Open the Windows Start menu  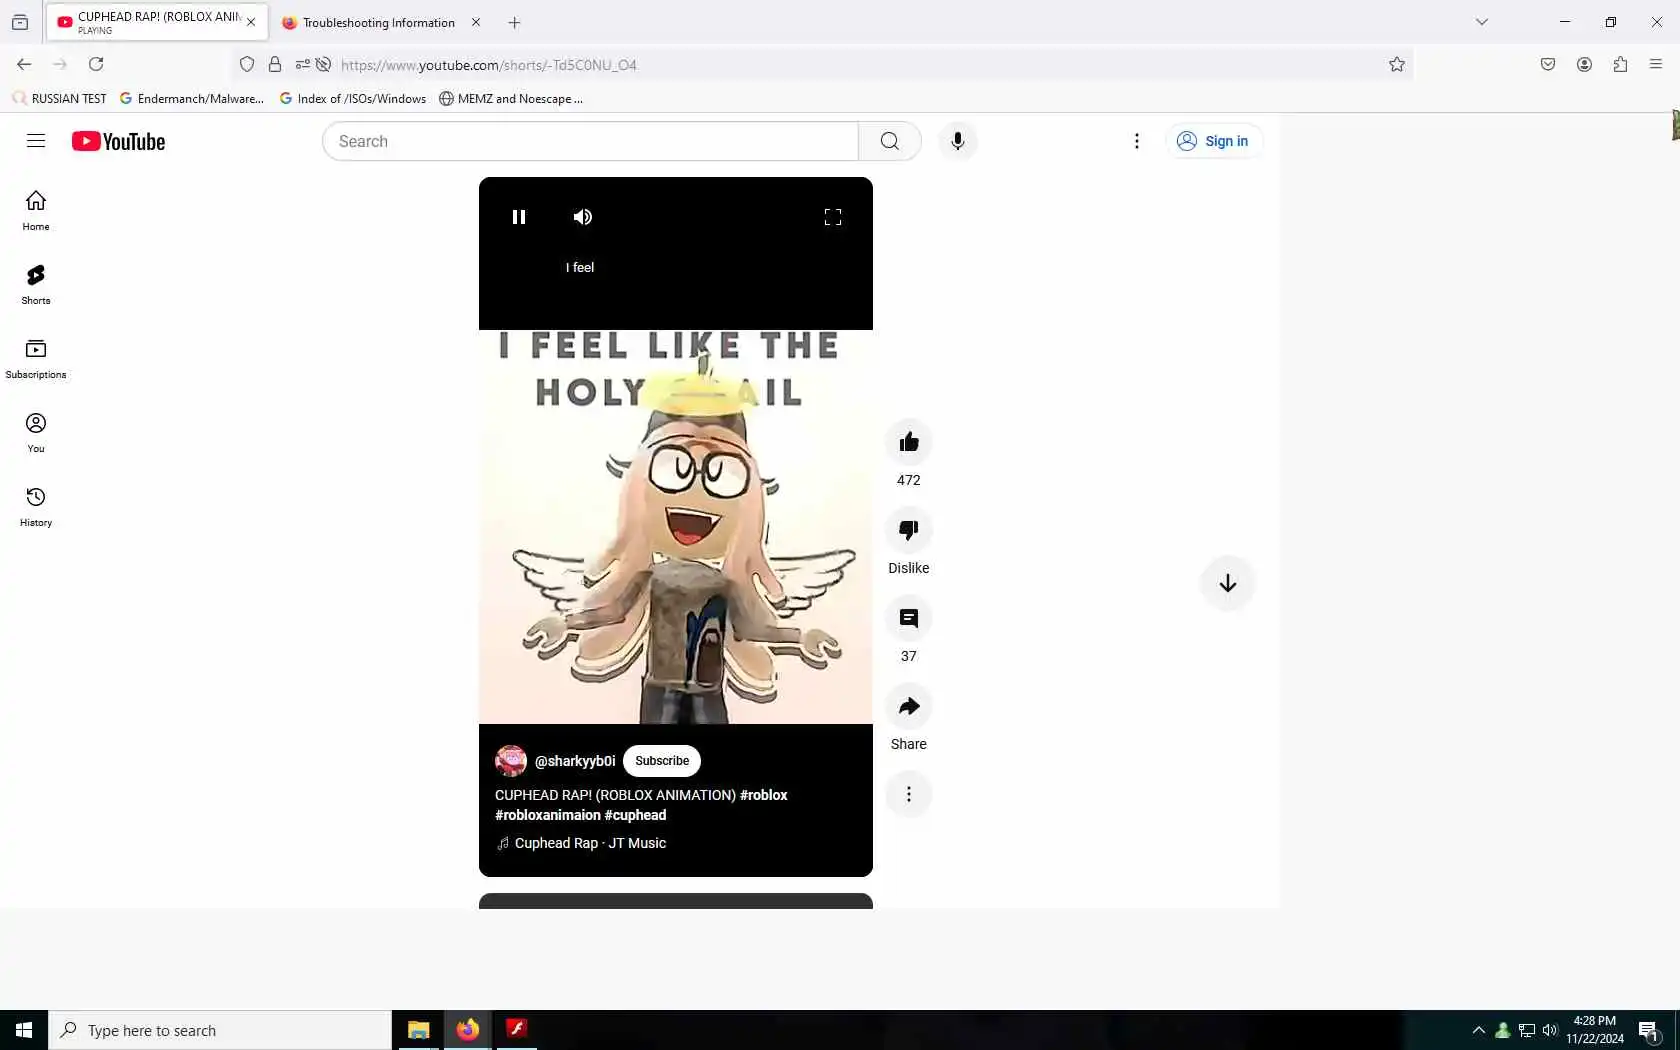click(x=24, y=1030)
